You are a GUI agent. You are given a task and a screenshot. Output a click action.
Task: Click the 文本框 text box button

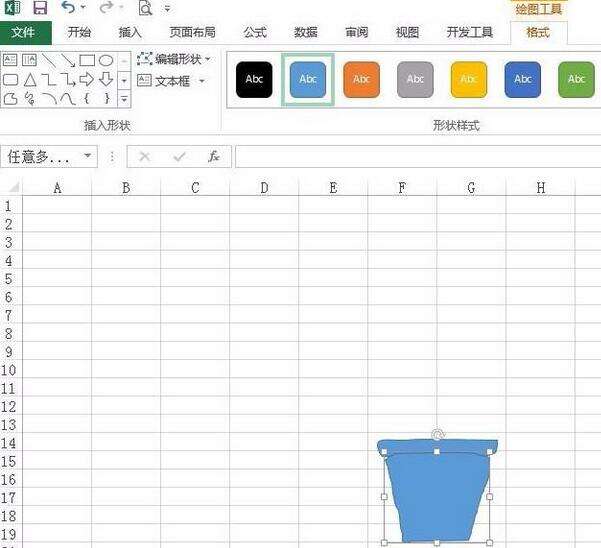[x=164, y=81]
